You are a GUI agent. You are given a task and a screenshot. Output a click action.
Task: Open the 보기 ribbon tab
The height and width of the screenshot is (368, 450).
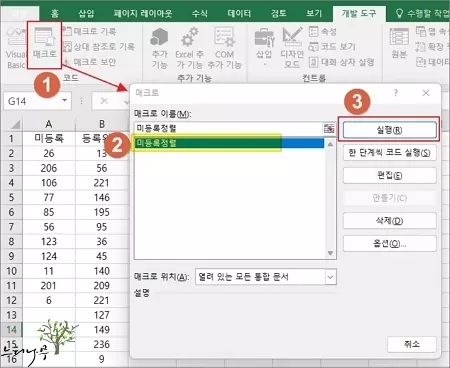(314, 13)
